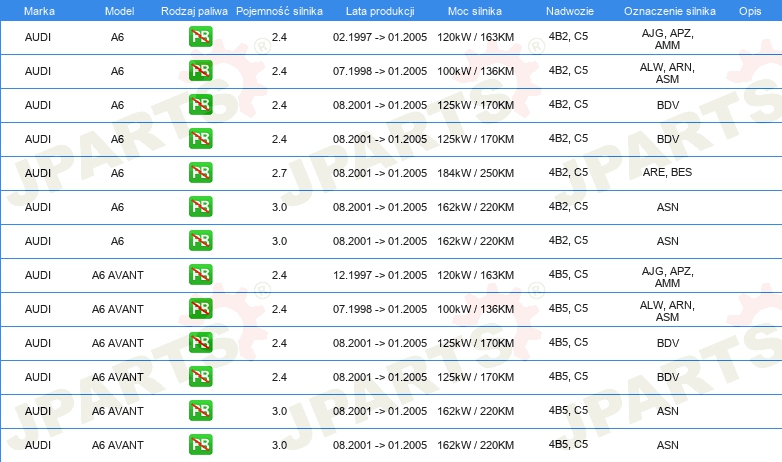Click the ARE, BES engine code cell
This screenshot has height=462, width=782.
point(667,172)
